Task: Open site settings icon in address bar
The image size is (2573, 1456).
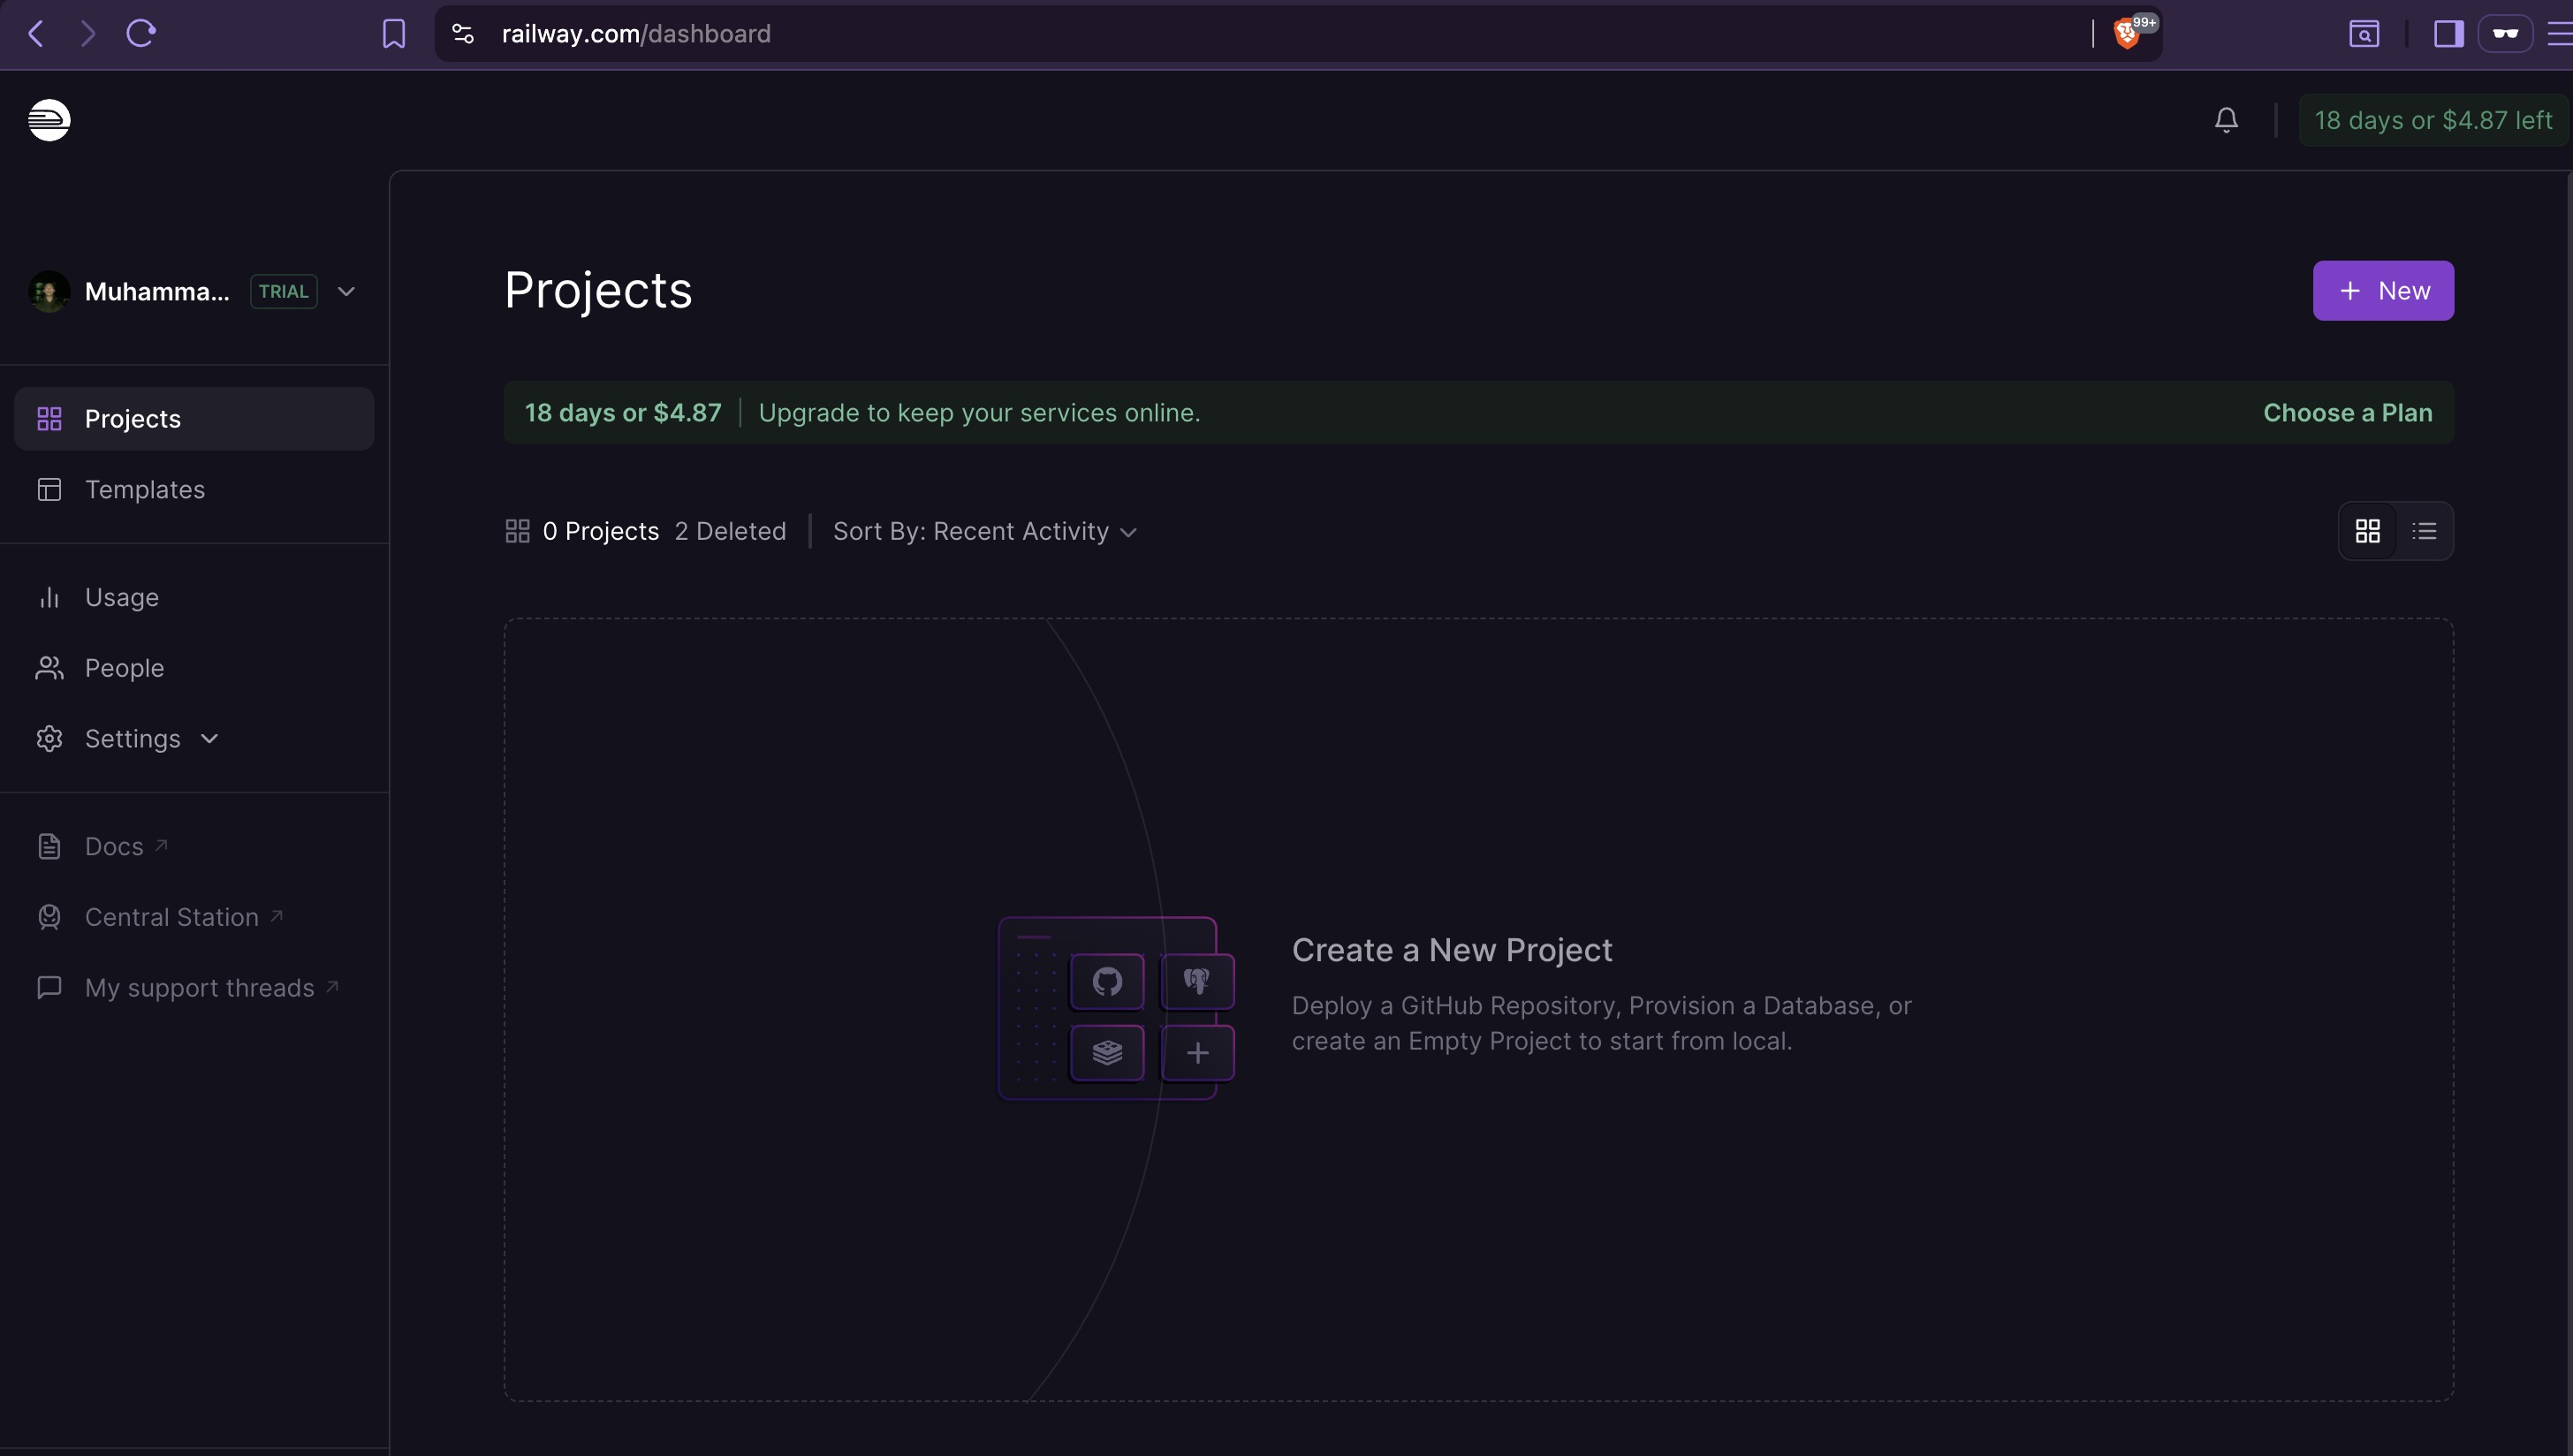Action: coord(463,34)
